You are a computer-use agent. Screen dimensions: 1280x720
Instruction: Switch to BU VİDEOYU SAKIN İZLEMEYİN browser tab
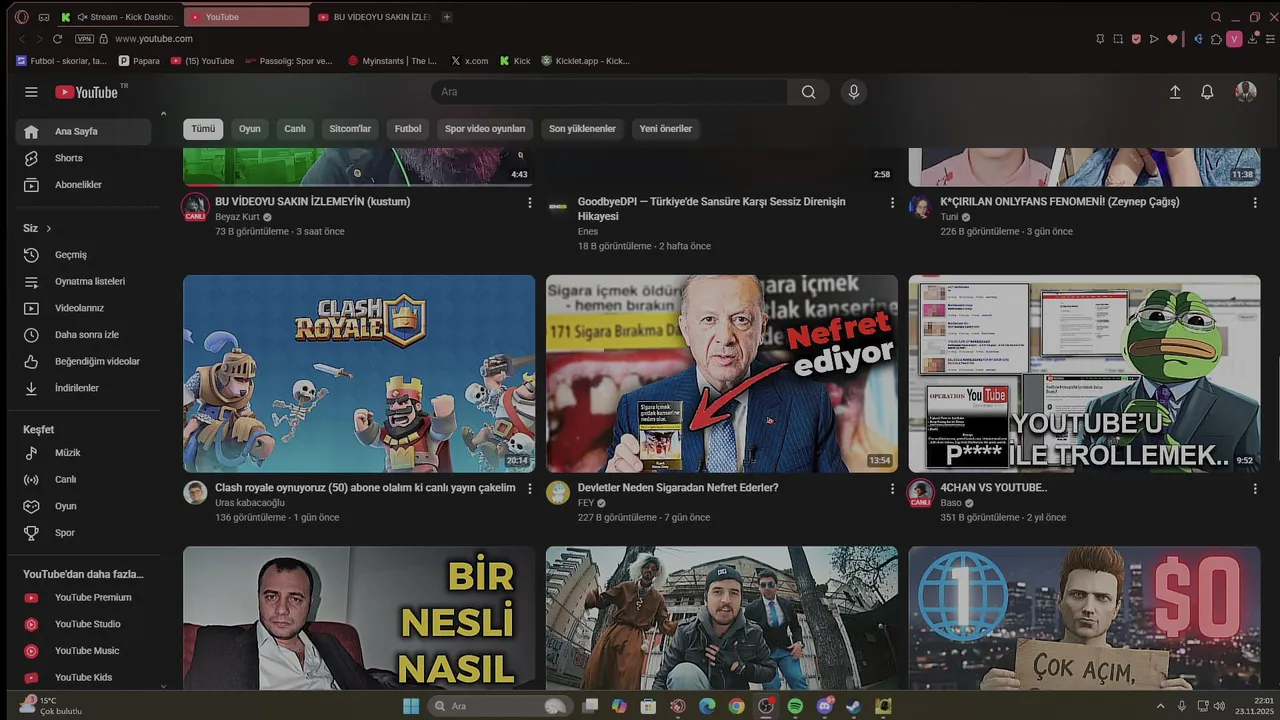(x=373, y=17)
